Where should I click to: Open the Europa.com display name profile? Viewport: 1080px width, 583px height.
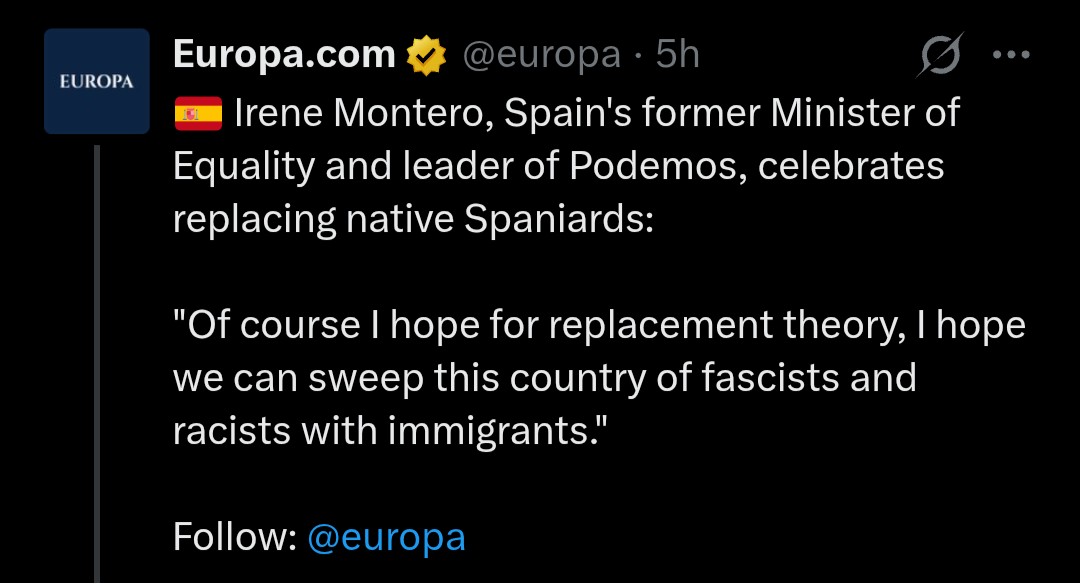(284, 55)
